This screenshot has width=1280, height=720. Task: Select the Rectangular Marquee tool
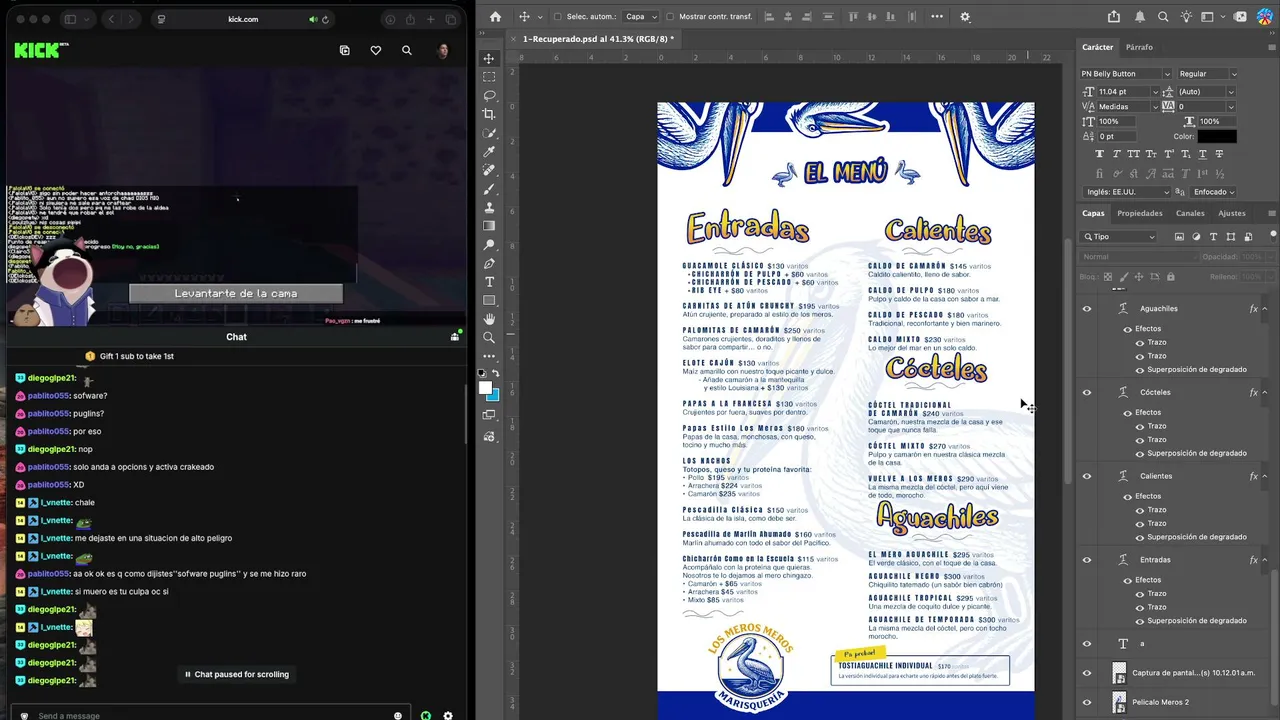[x=489, y=77]
